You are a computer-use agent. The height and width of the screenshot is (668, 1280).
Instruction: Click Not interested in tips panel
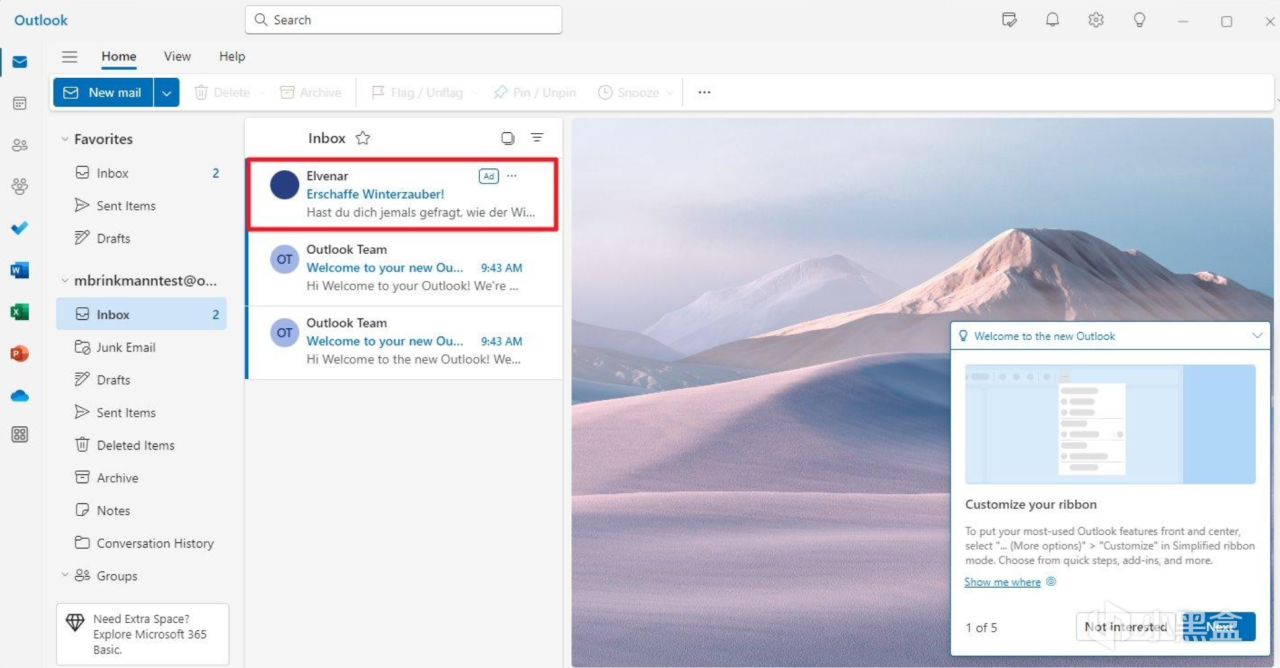pyautogui.click(x=1125, y=627)
